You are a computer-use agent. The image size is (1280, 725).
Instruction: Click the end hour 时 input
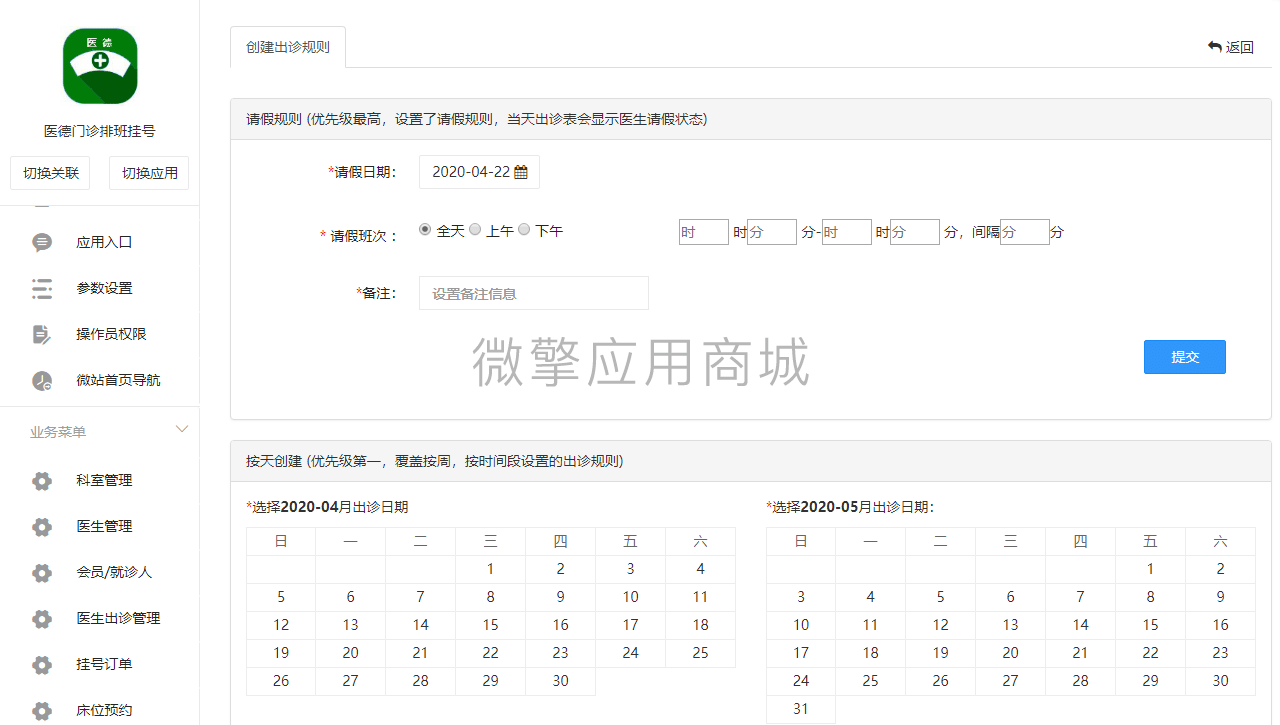pyautogui.click(x=847, y=232)
